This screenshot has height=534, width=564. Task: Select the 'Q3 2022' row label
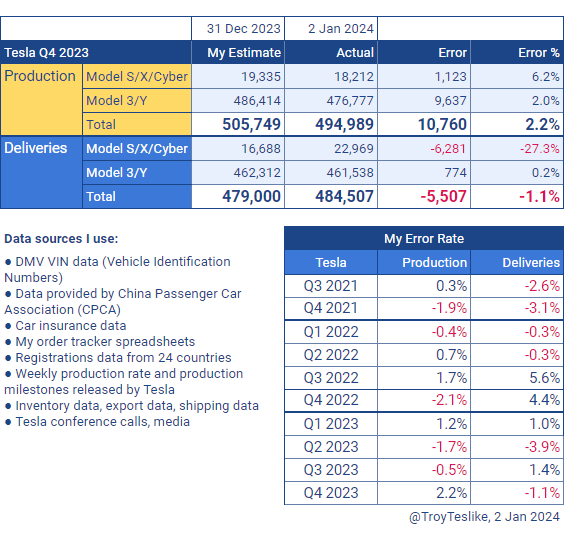(x=331, y=378)
